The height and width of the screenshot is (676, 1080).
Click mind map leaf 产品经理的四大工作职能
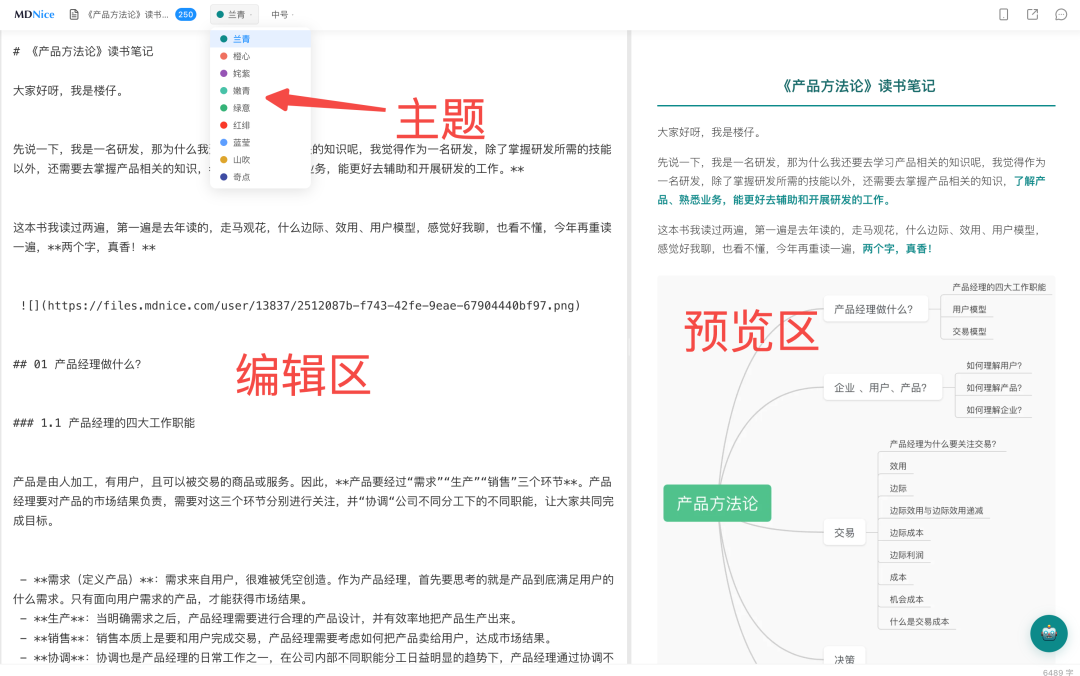pyautogui.click(x=999, y=287)
